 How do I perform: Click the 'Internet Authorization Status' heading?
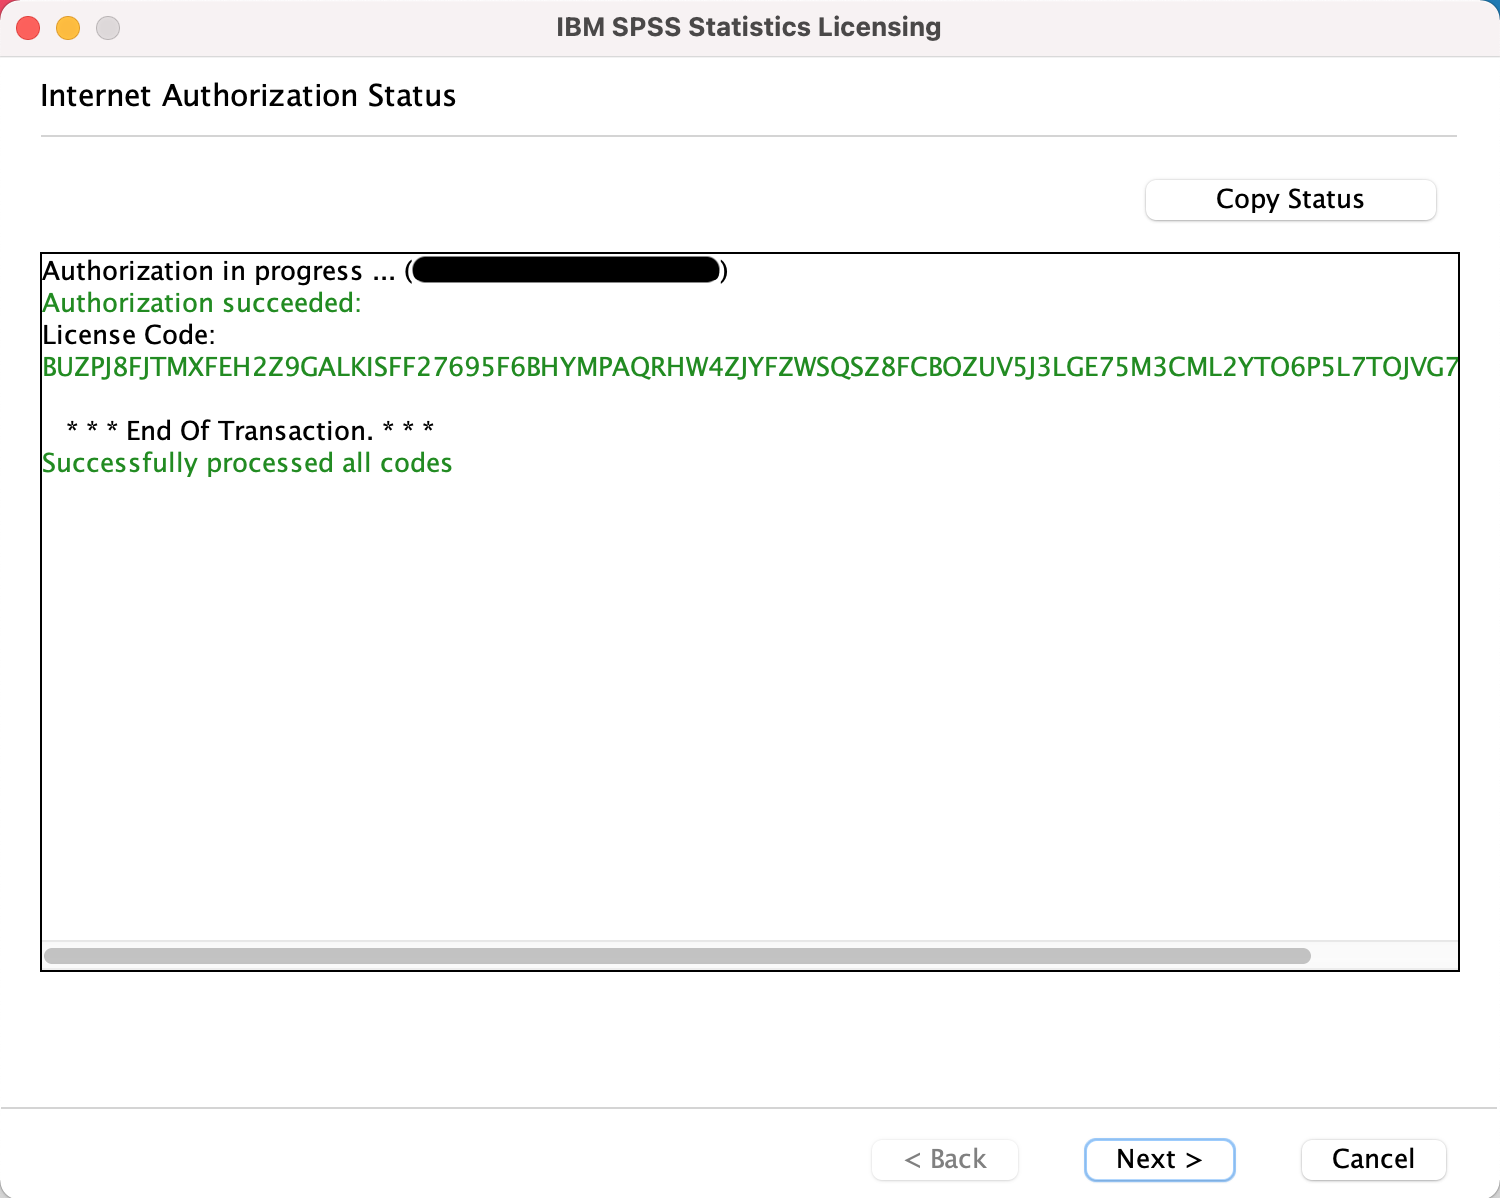point(248,96)
